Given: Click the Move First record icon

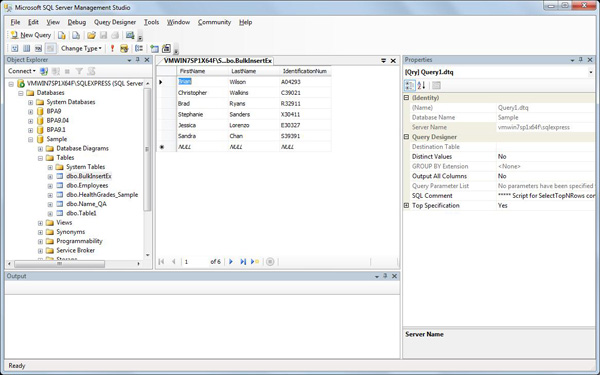Looking at the screenshot, I should coord(161,262).
